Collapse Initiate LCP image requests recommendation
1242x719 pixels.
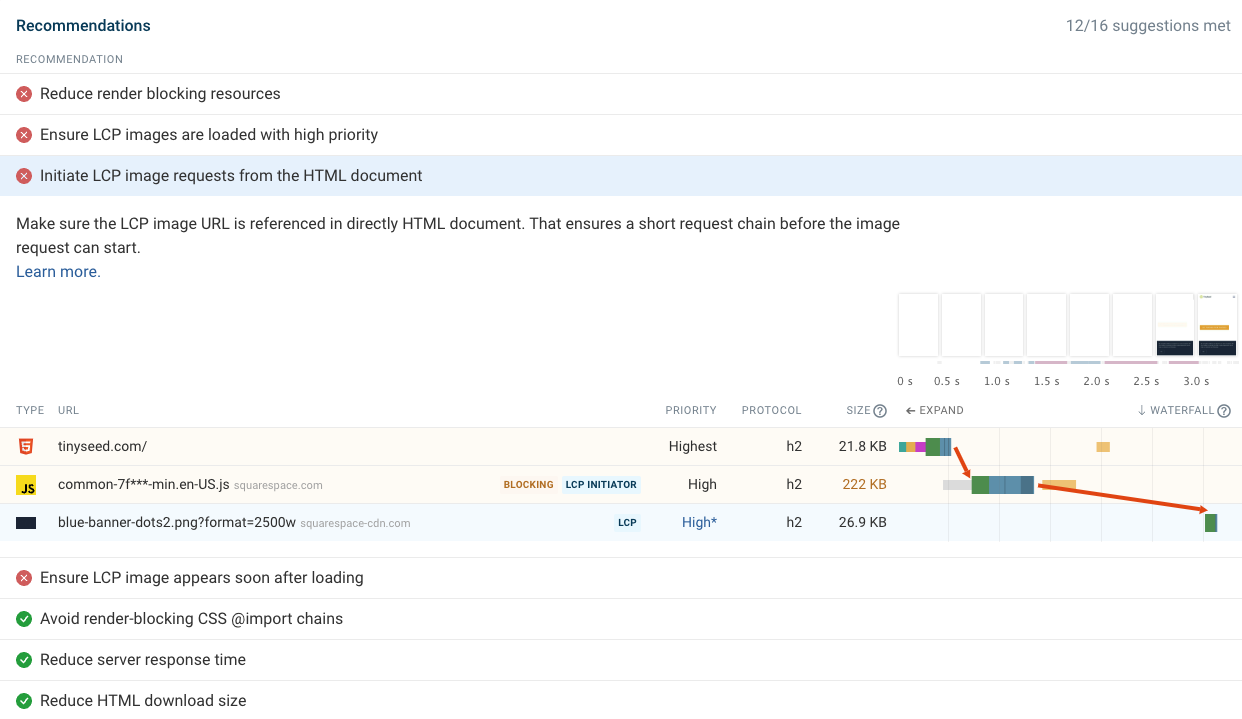pyautogui.click(x=231, y=176)
